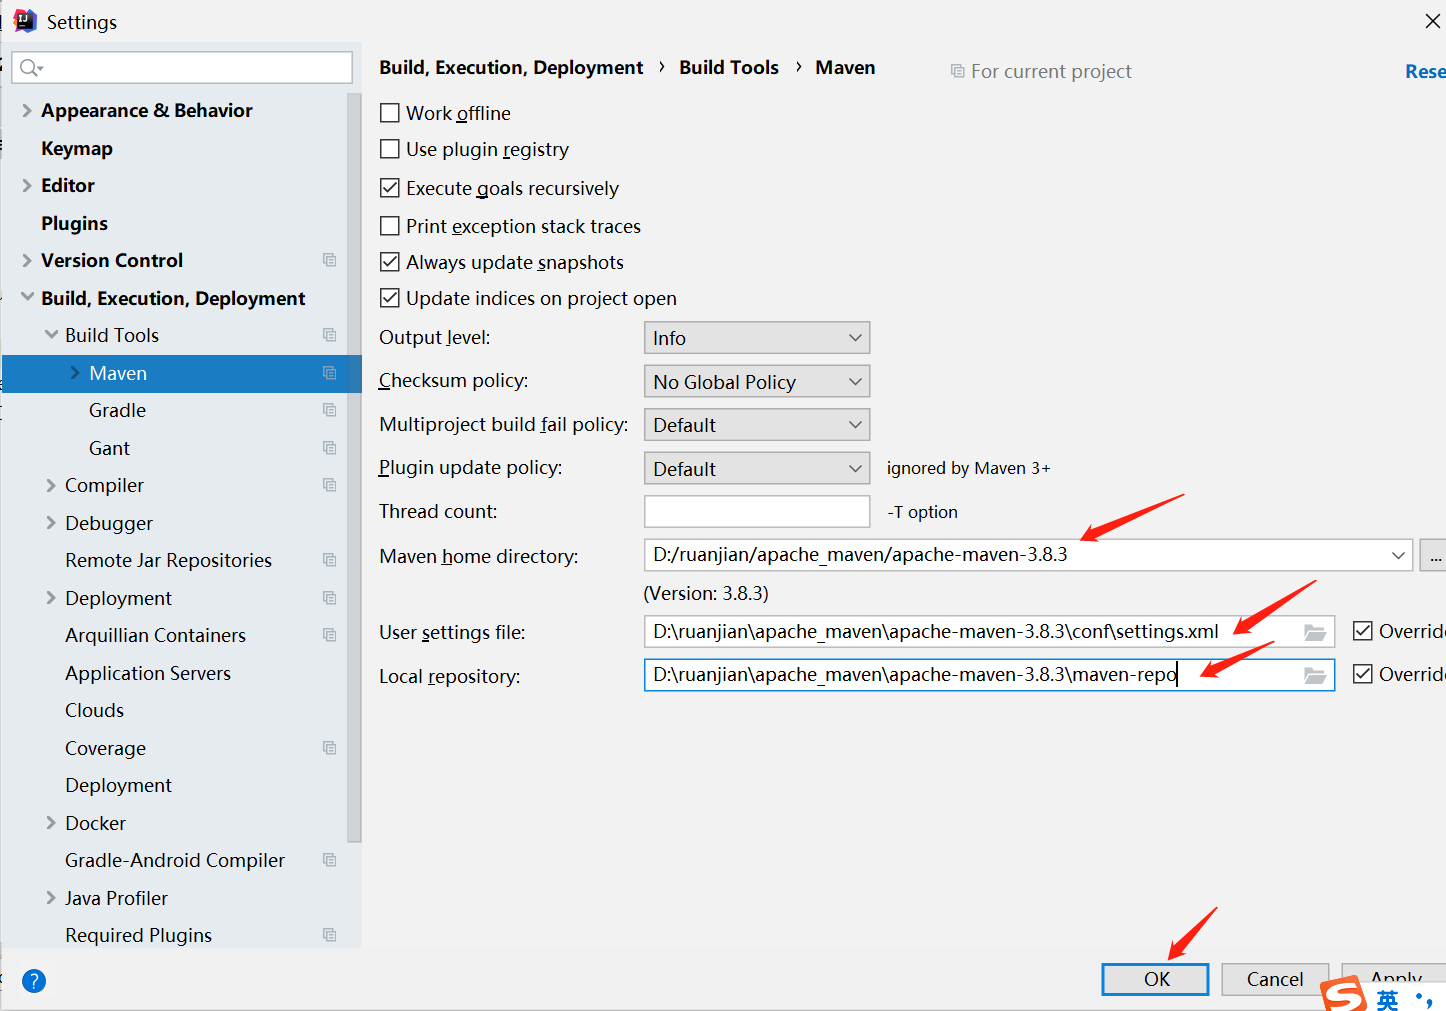1446x1011 pixels.
Task: Select Clouds settings page
Action: tap(95, 710)
